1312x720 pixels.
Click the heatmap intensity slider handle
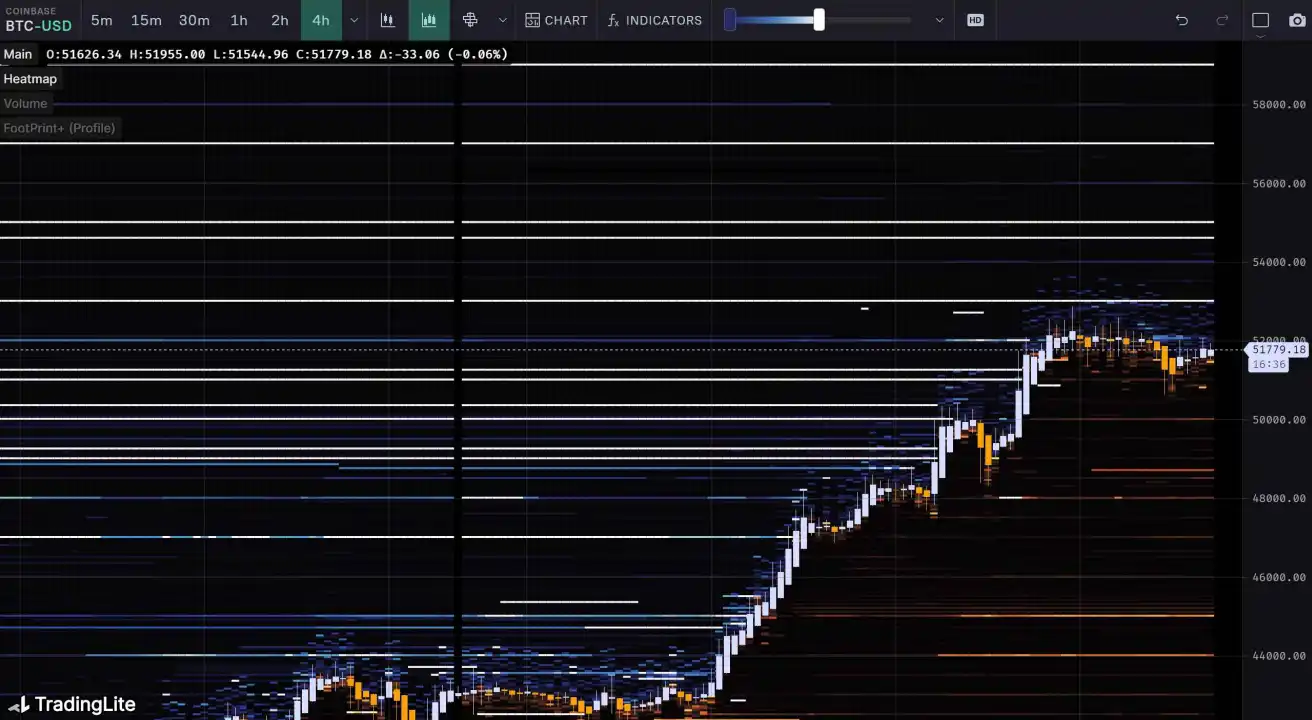[819, 20]
